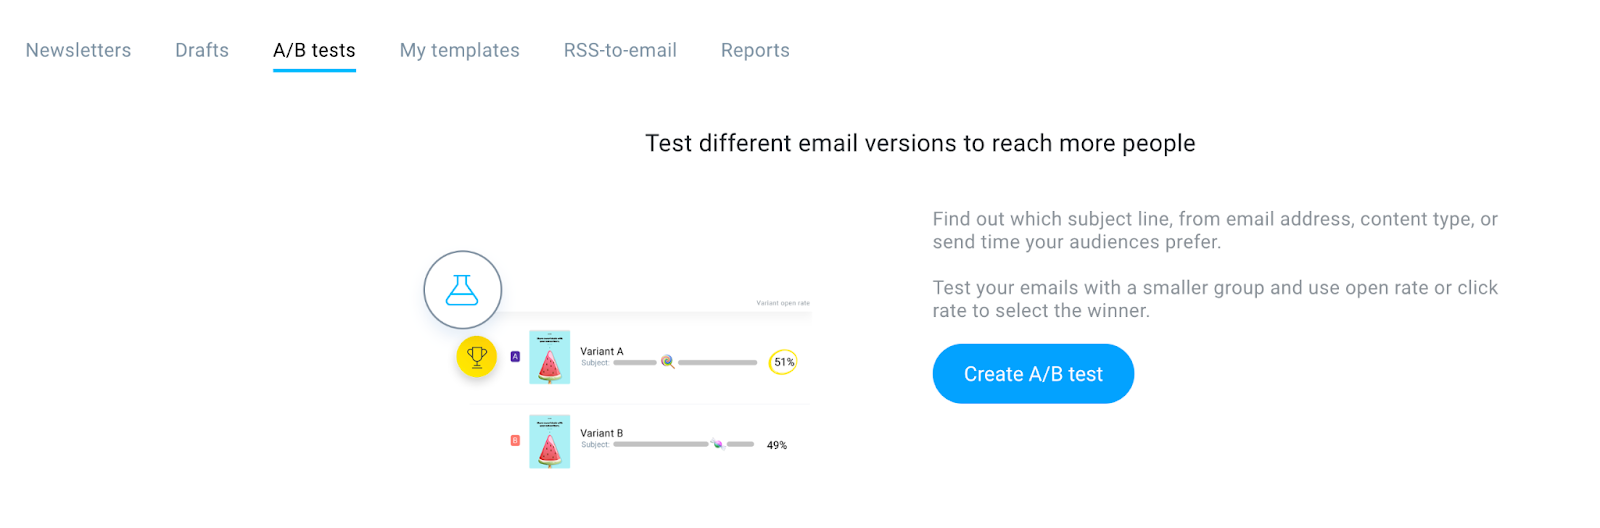This screenshot has width=1600, height=528.
Task: Click the red B variant badge
Action: pyautogui.click(x=515, y=440)
